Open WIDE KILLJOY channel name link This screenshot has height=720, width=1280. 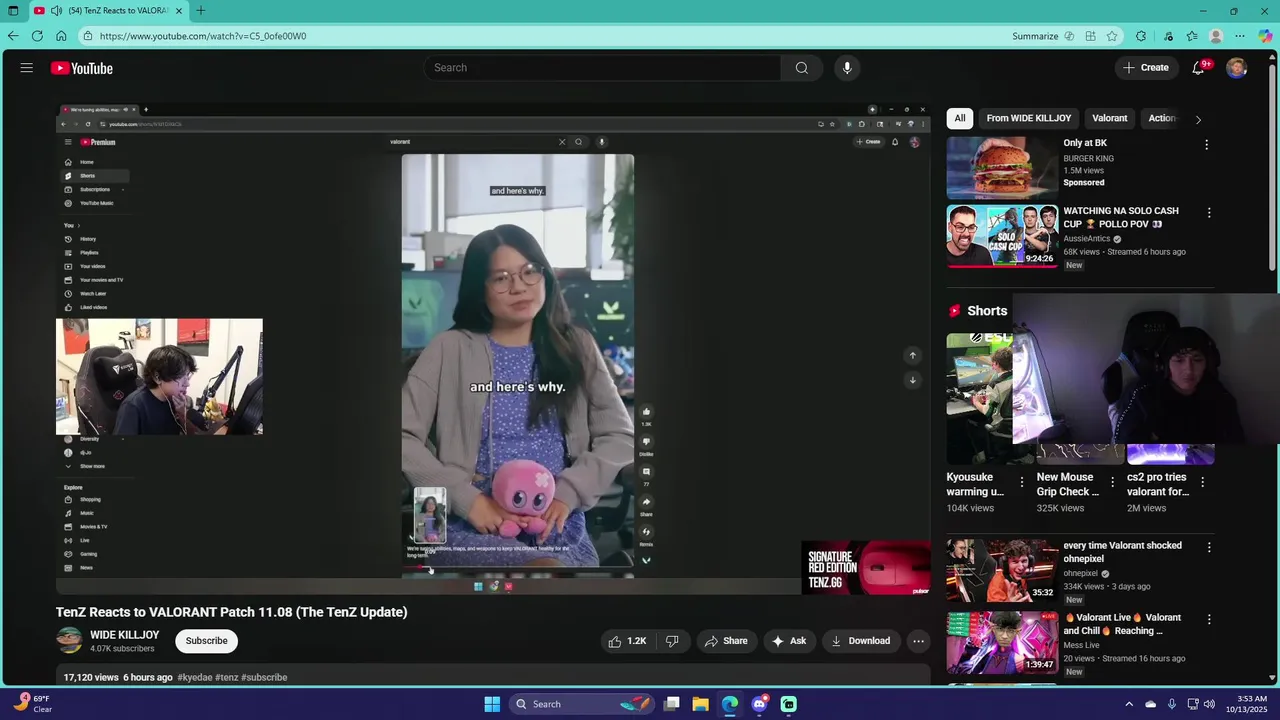point(124,635)
